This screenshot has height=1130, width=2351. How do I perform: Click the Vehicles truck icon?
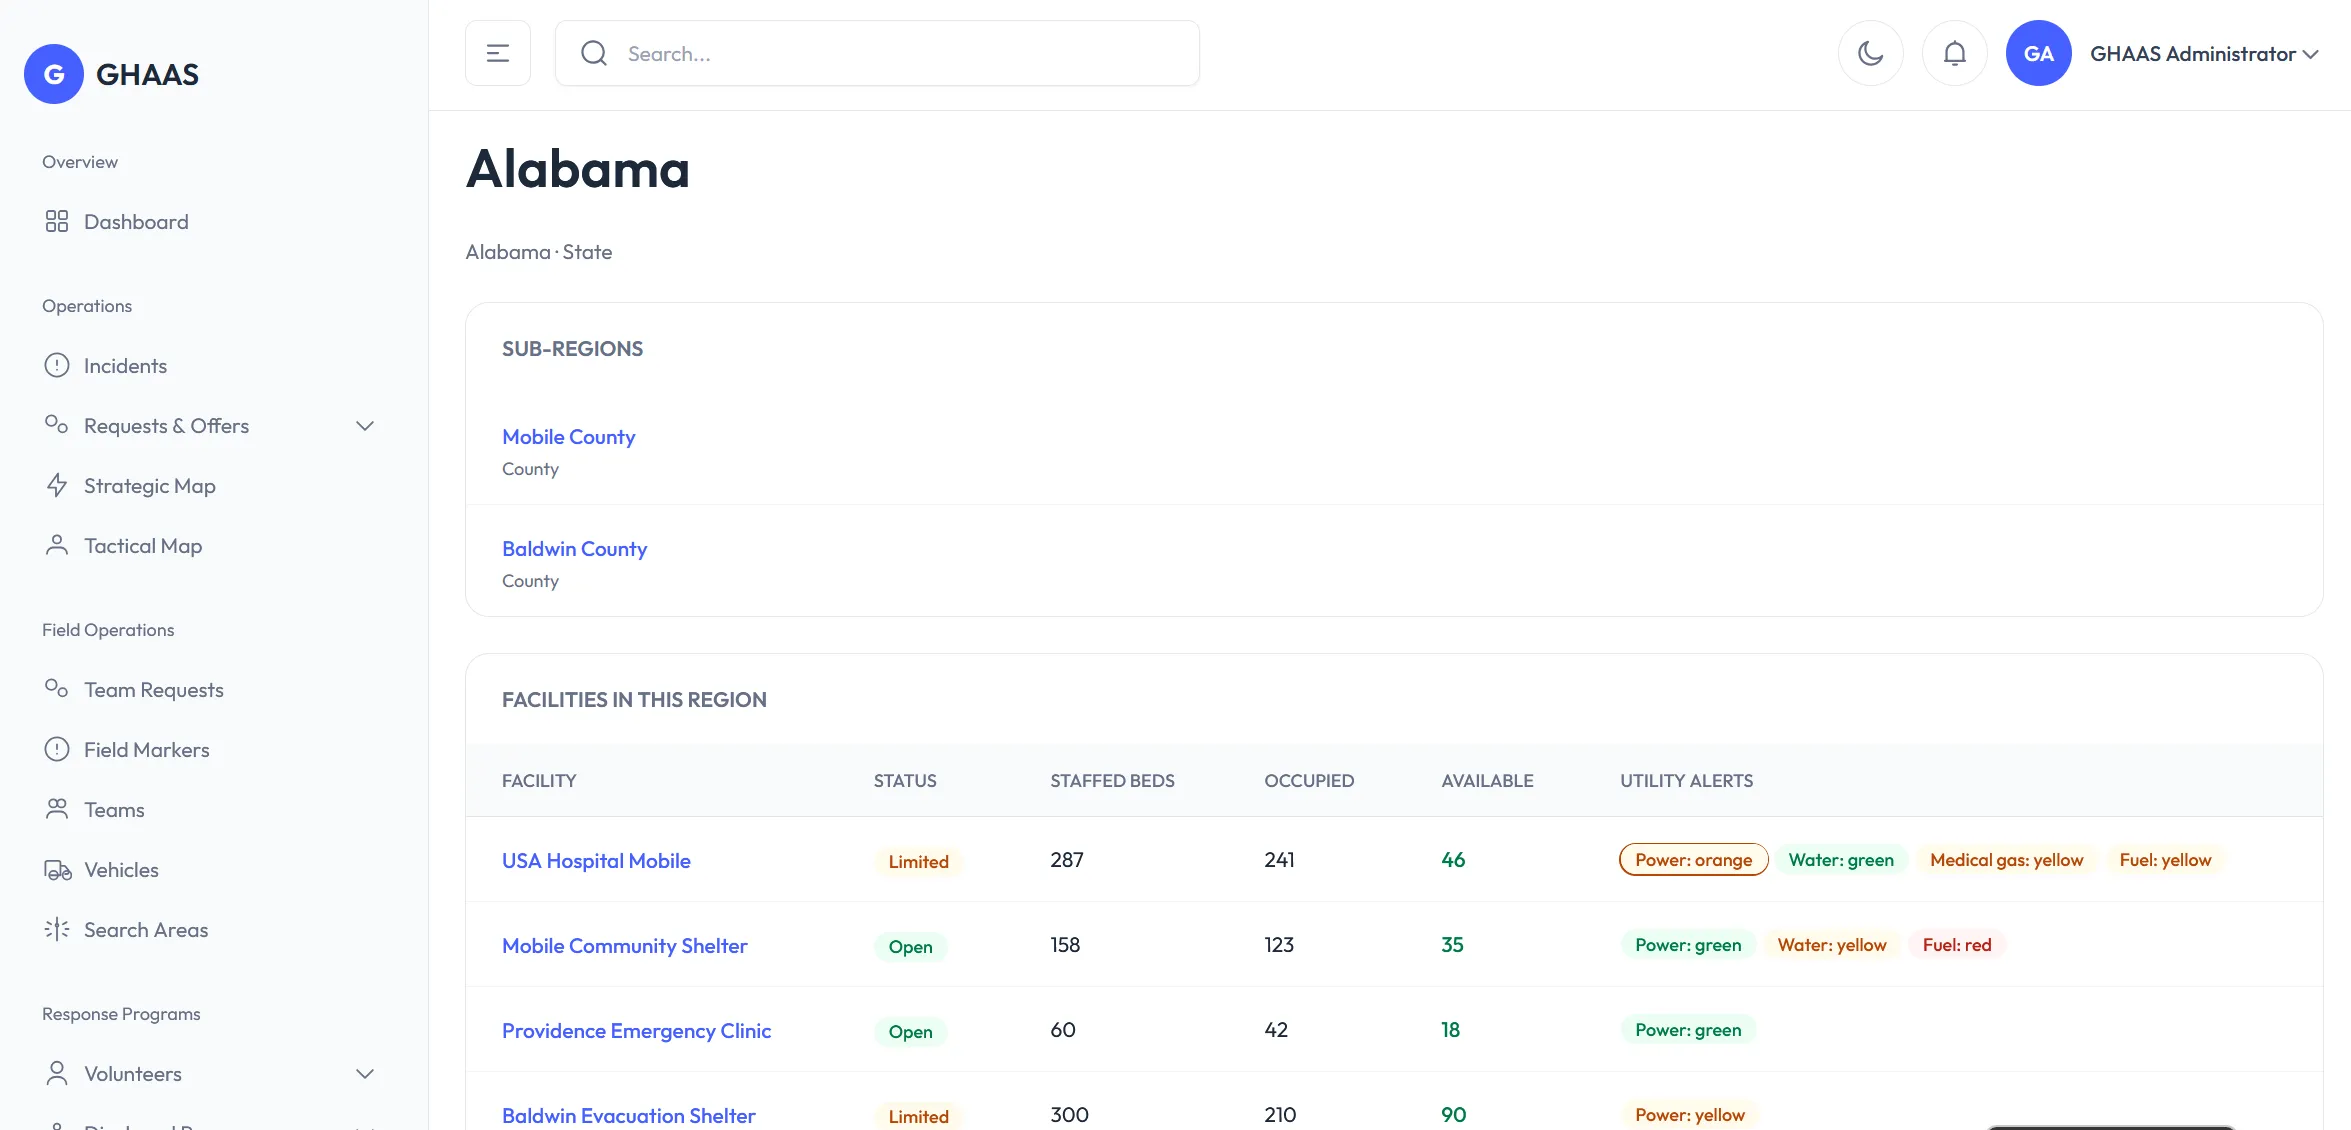[57, 870]
